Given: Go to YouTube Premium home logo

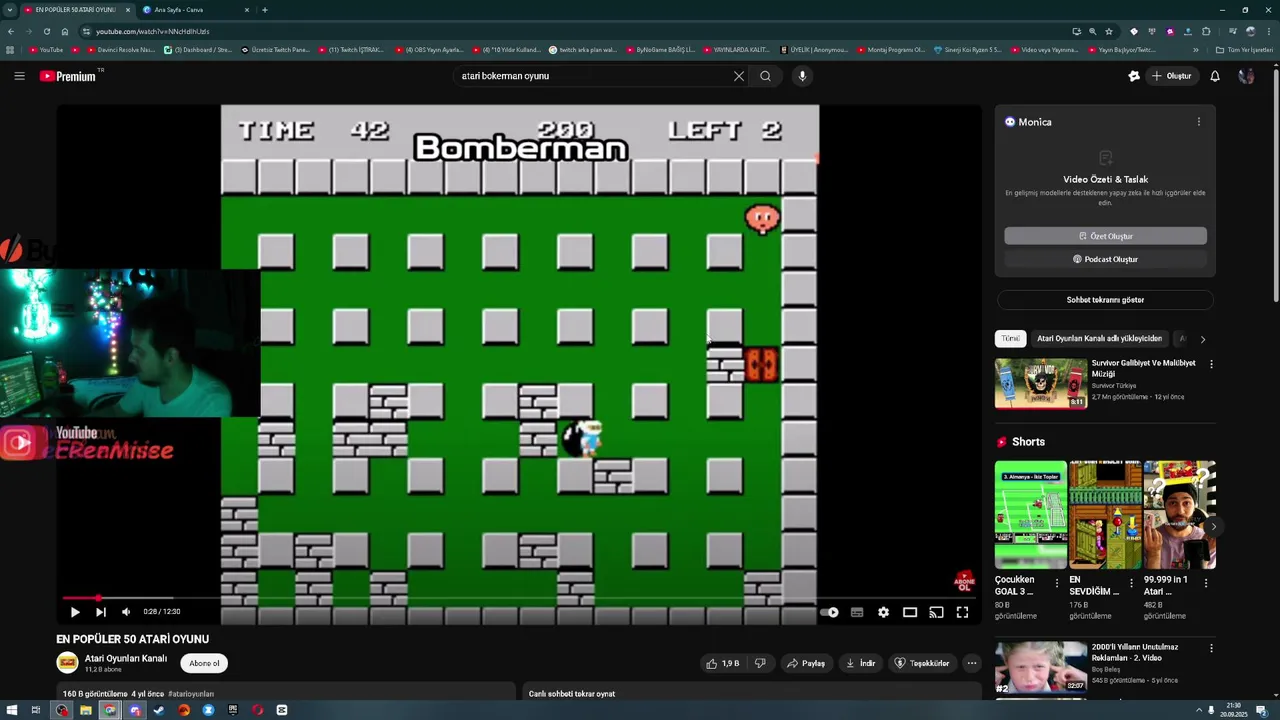Looking at the screenshot, I should 68,76.
